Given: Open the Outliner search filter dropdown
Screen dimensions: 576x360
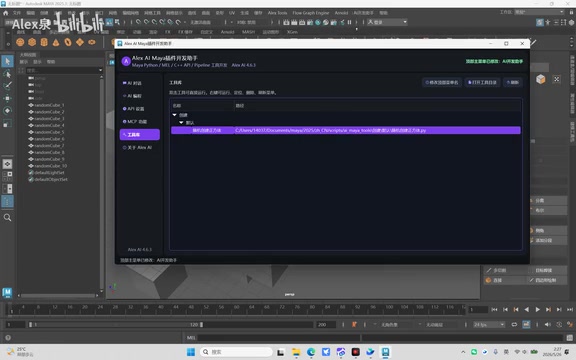Looking at the screenshot, I should [x=100, y=70].
